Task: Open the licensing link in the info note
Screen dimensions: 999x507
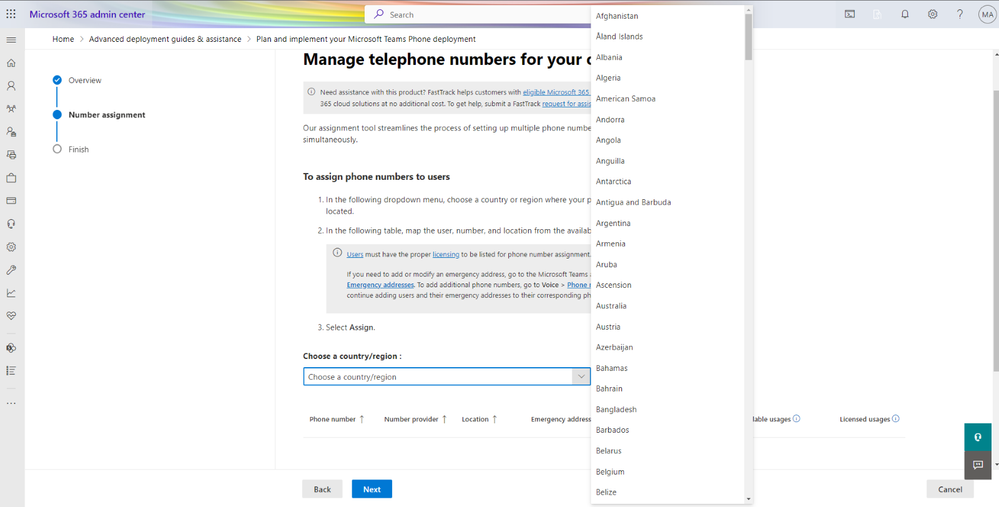Action: click(446, 254)
